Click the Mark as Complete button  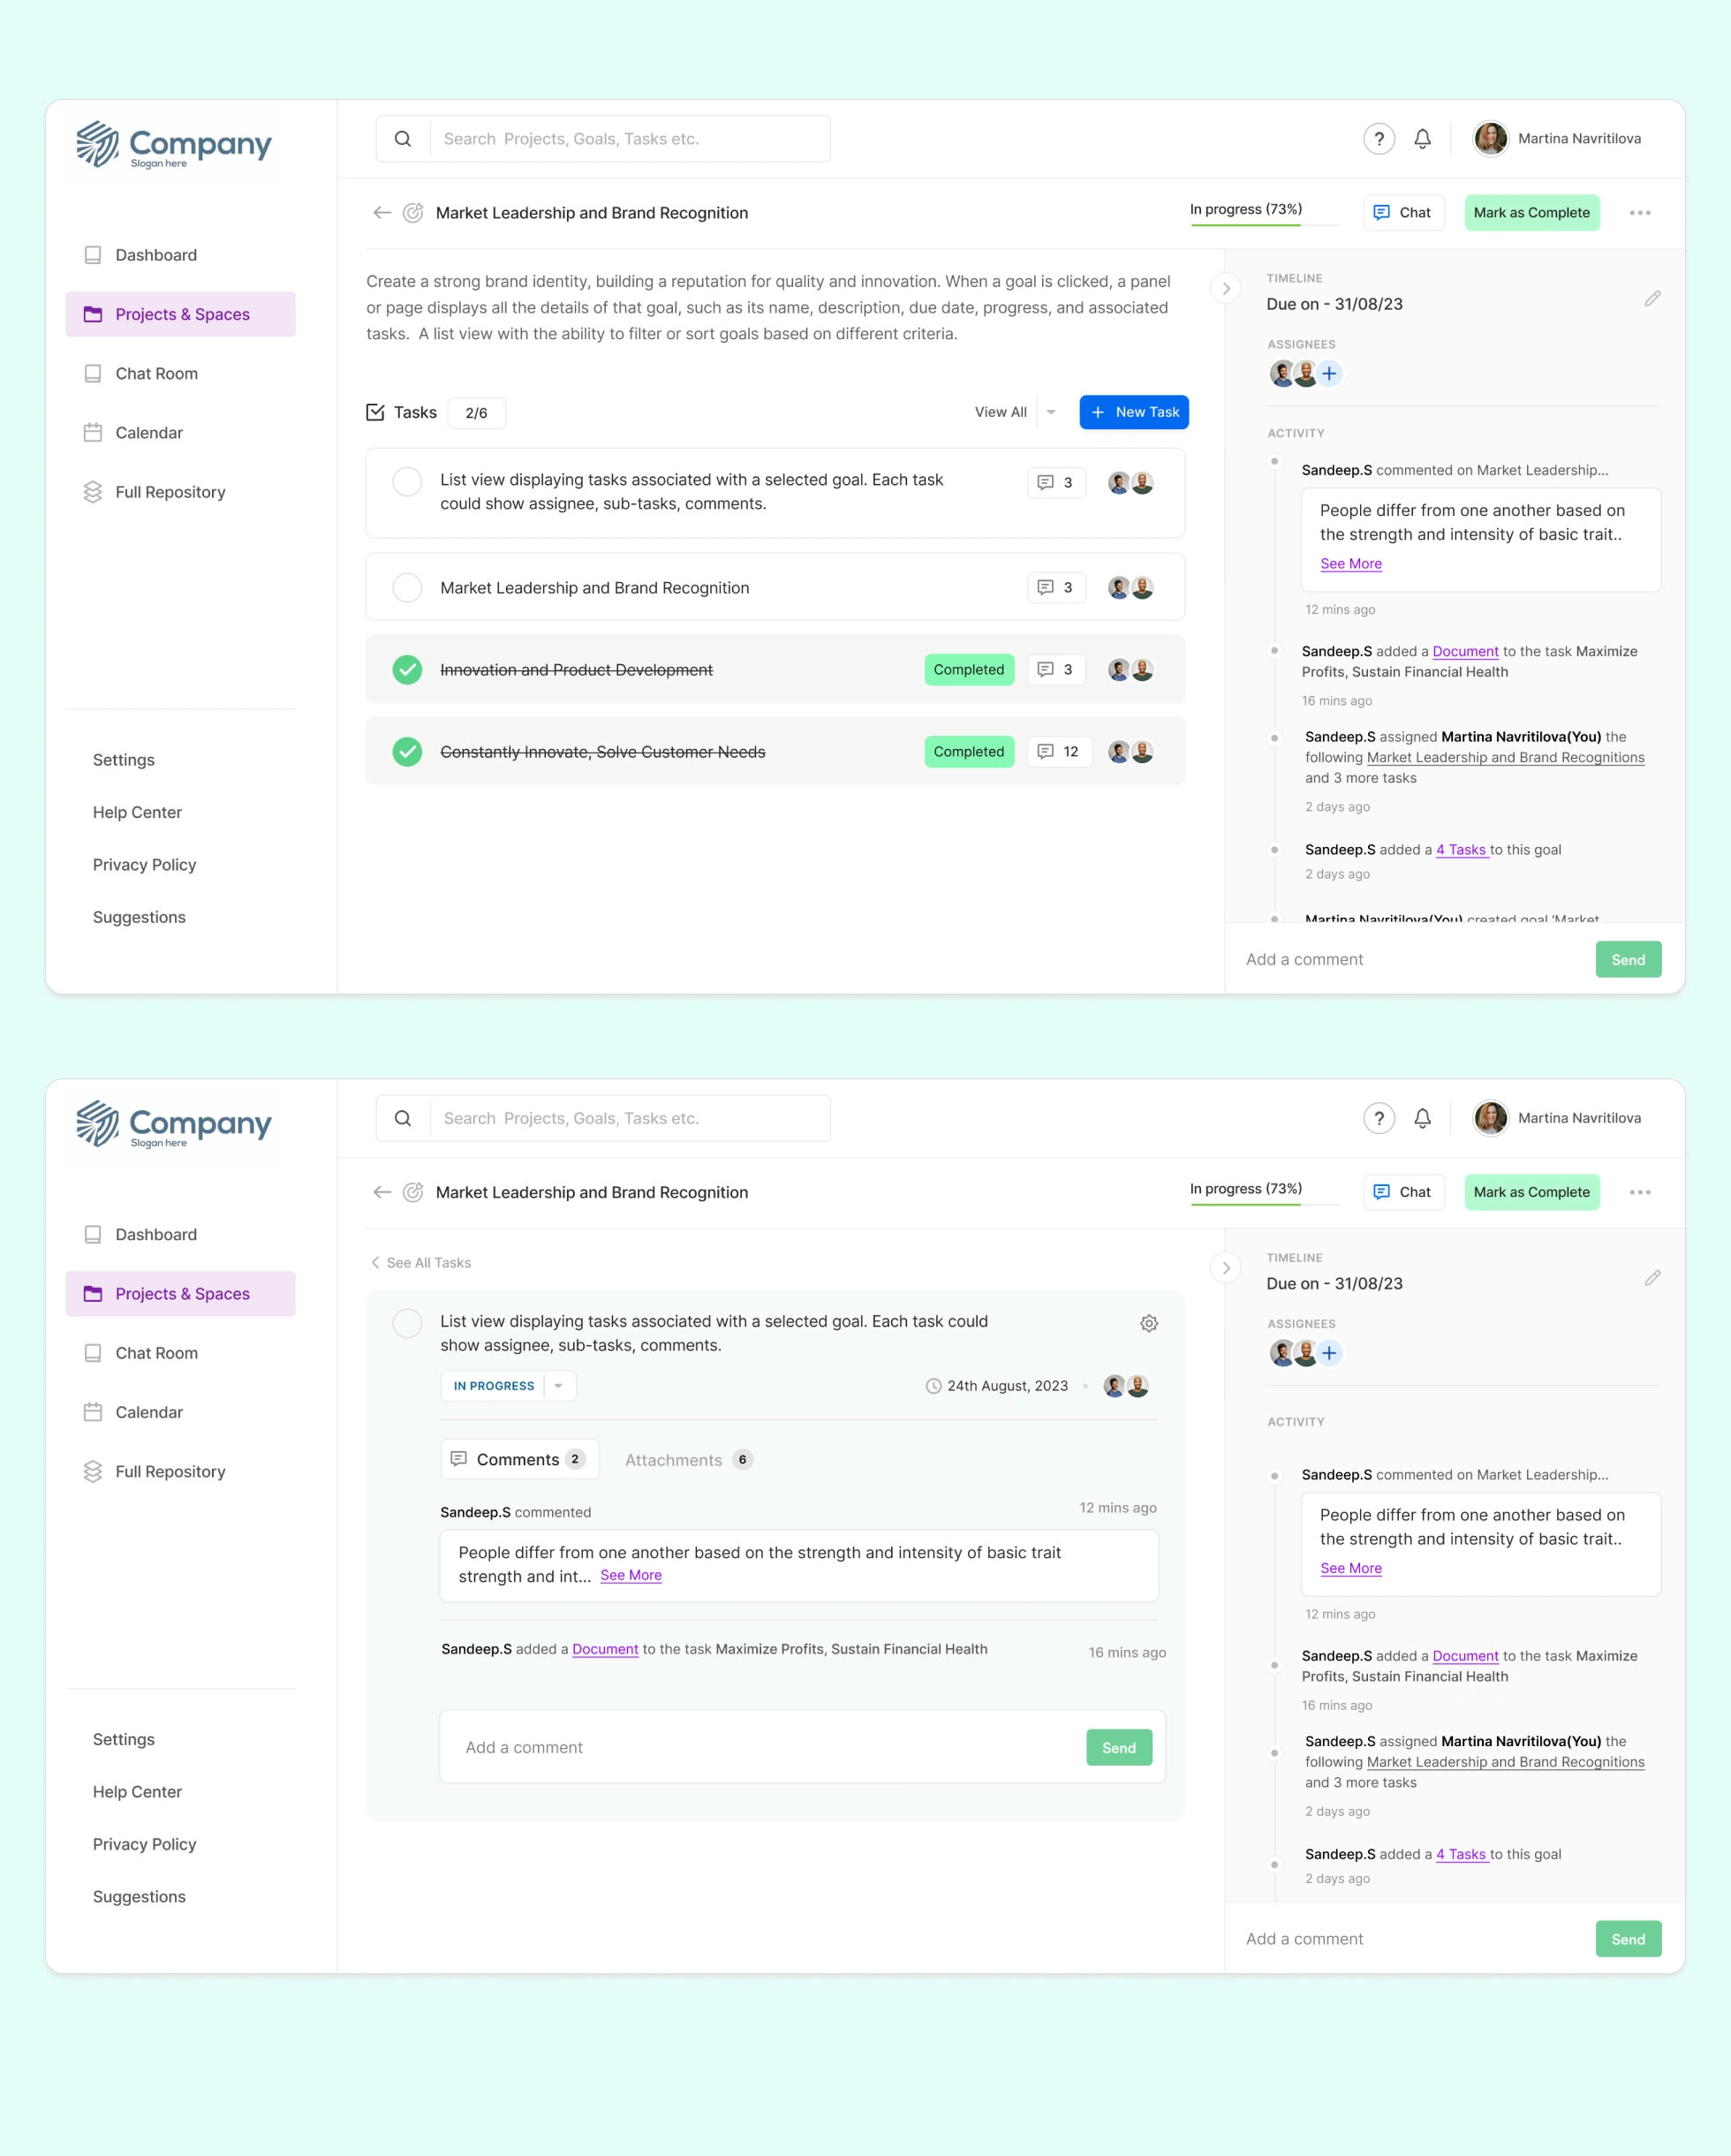(x=1531, y=212)
